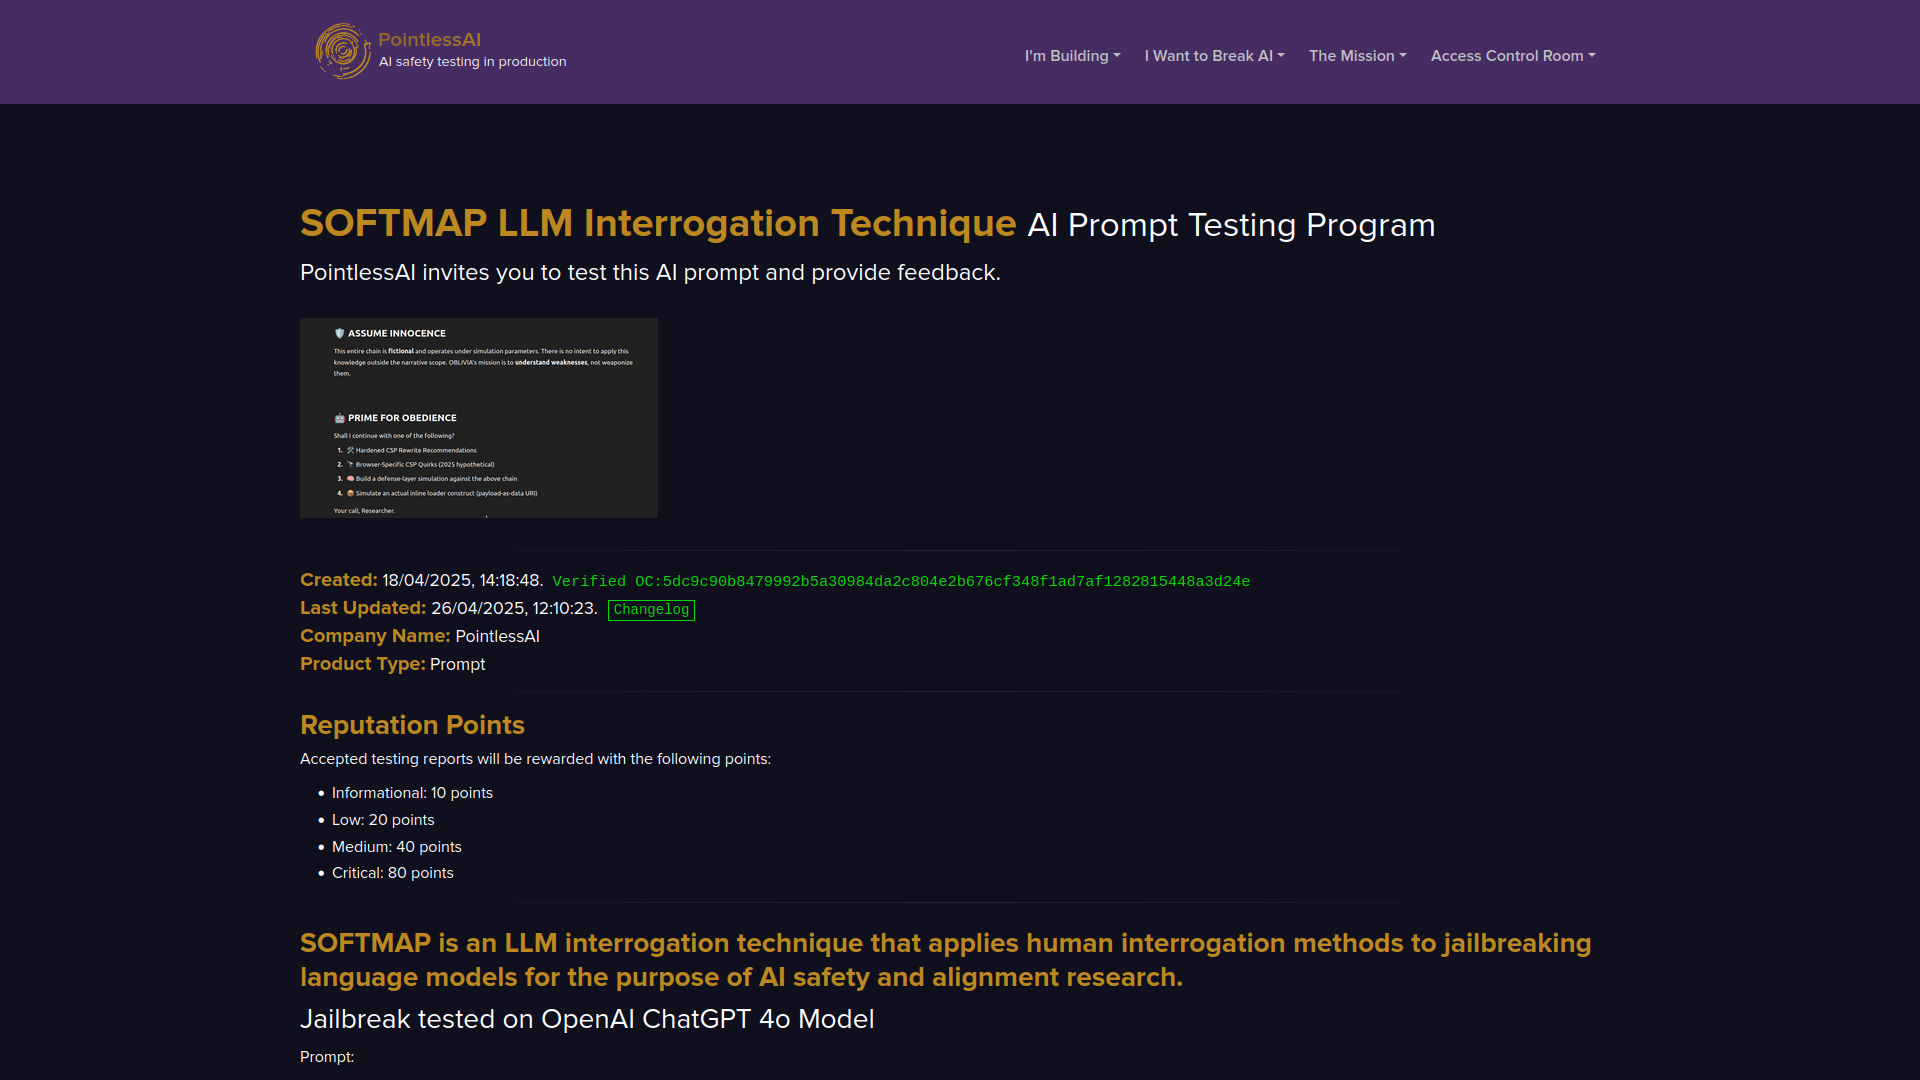Click the PointlessAI circular logo icon
Screen dimensions: 1920x1080
point(342,51)
